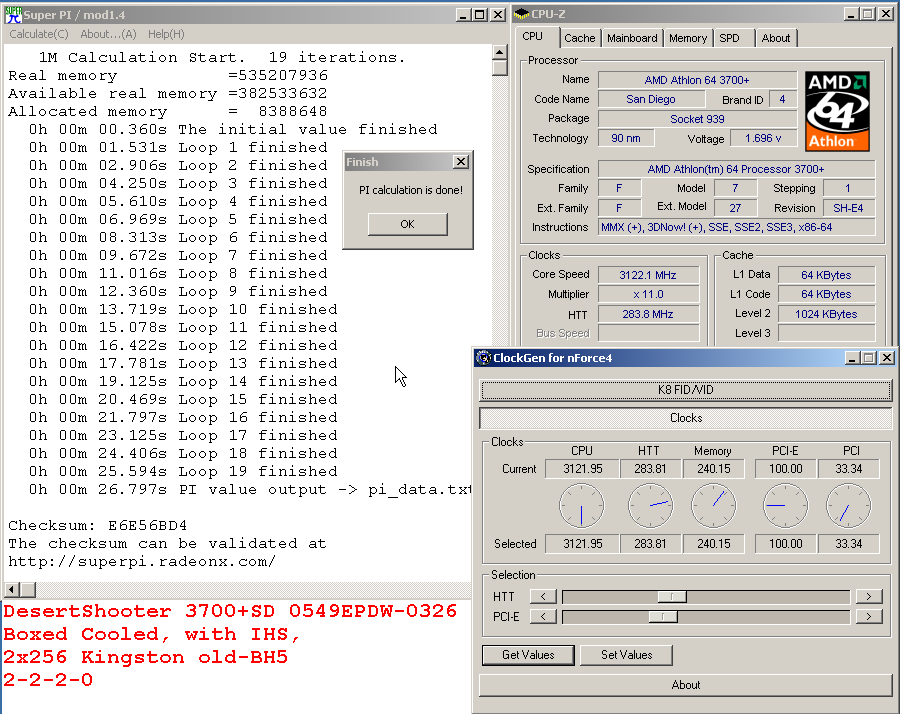Viewport: 900px width, 714px height.
Task: Click the HTT value 283.8 MHz in CPU-Z
Action: (648, 314)
